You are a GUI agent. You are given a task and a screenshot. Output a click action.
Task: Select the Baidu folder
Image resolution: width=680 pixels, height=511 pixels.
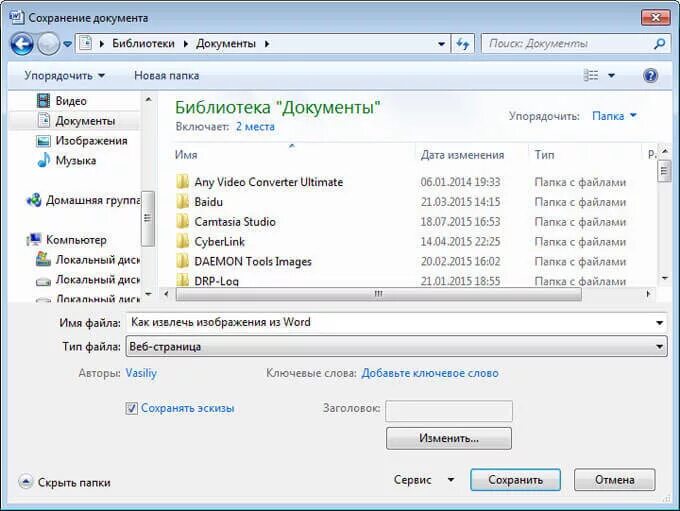tap(208, 202)
